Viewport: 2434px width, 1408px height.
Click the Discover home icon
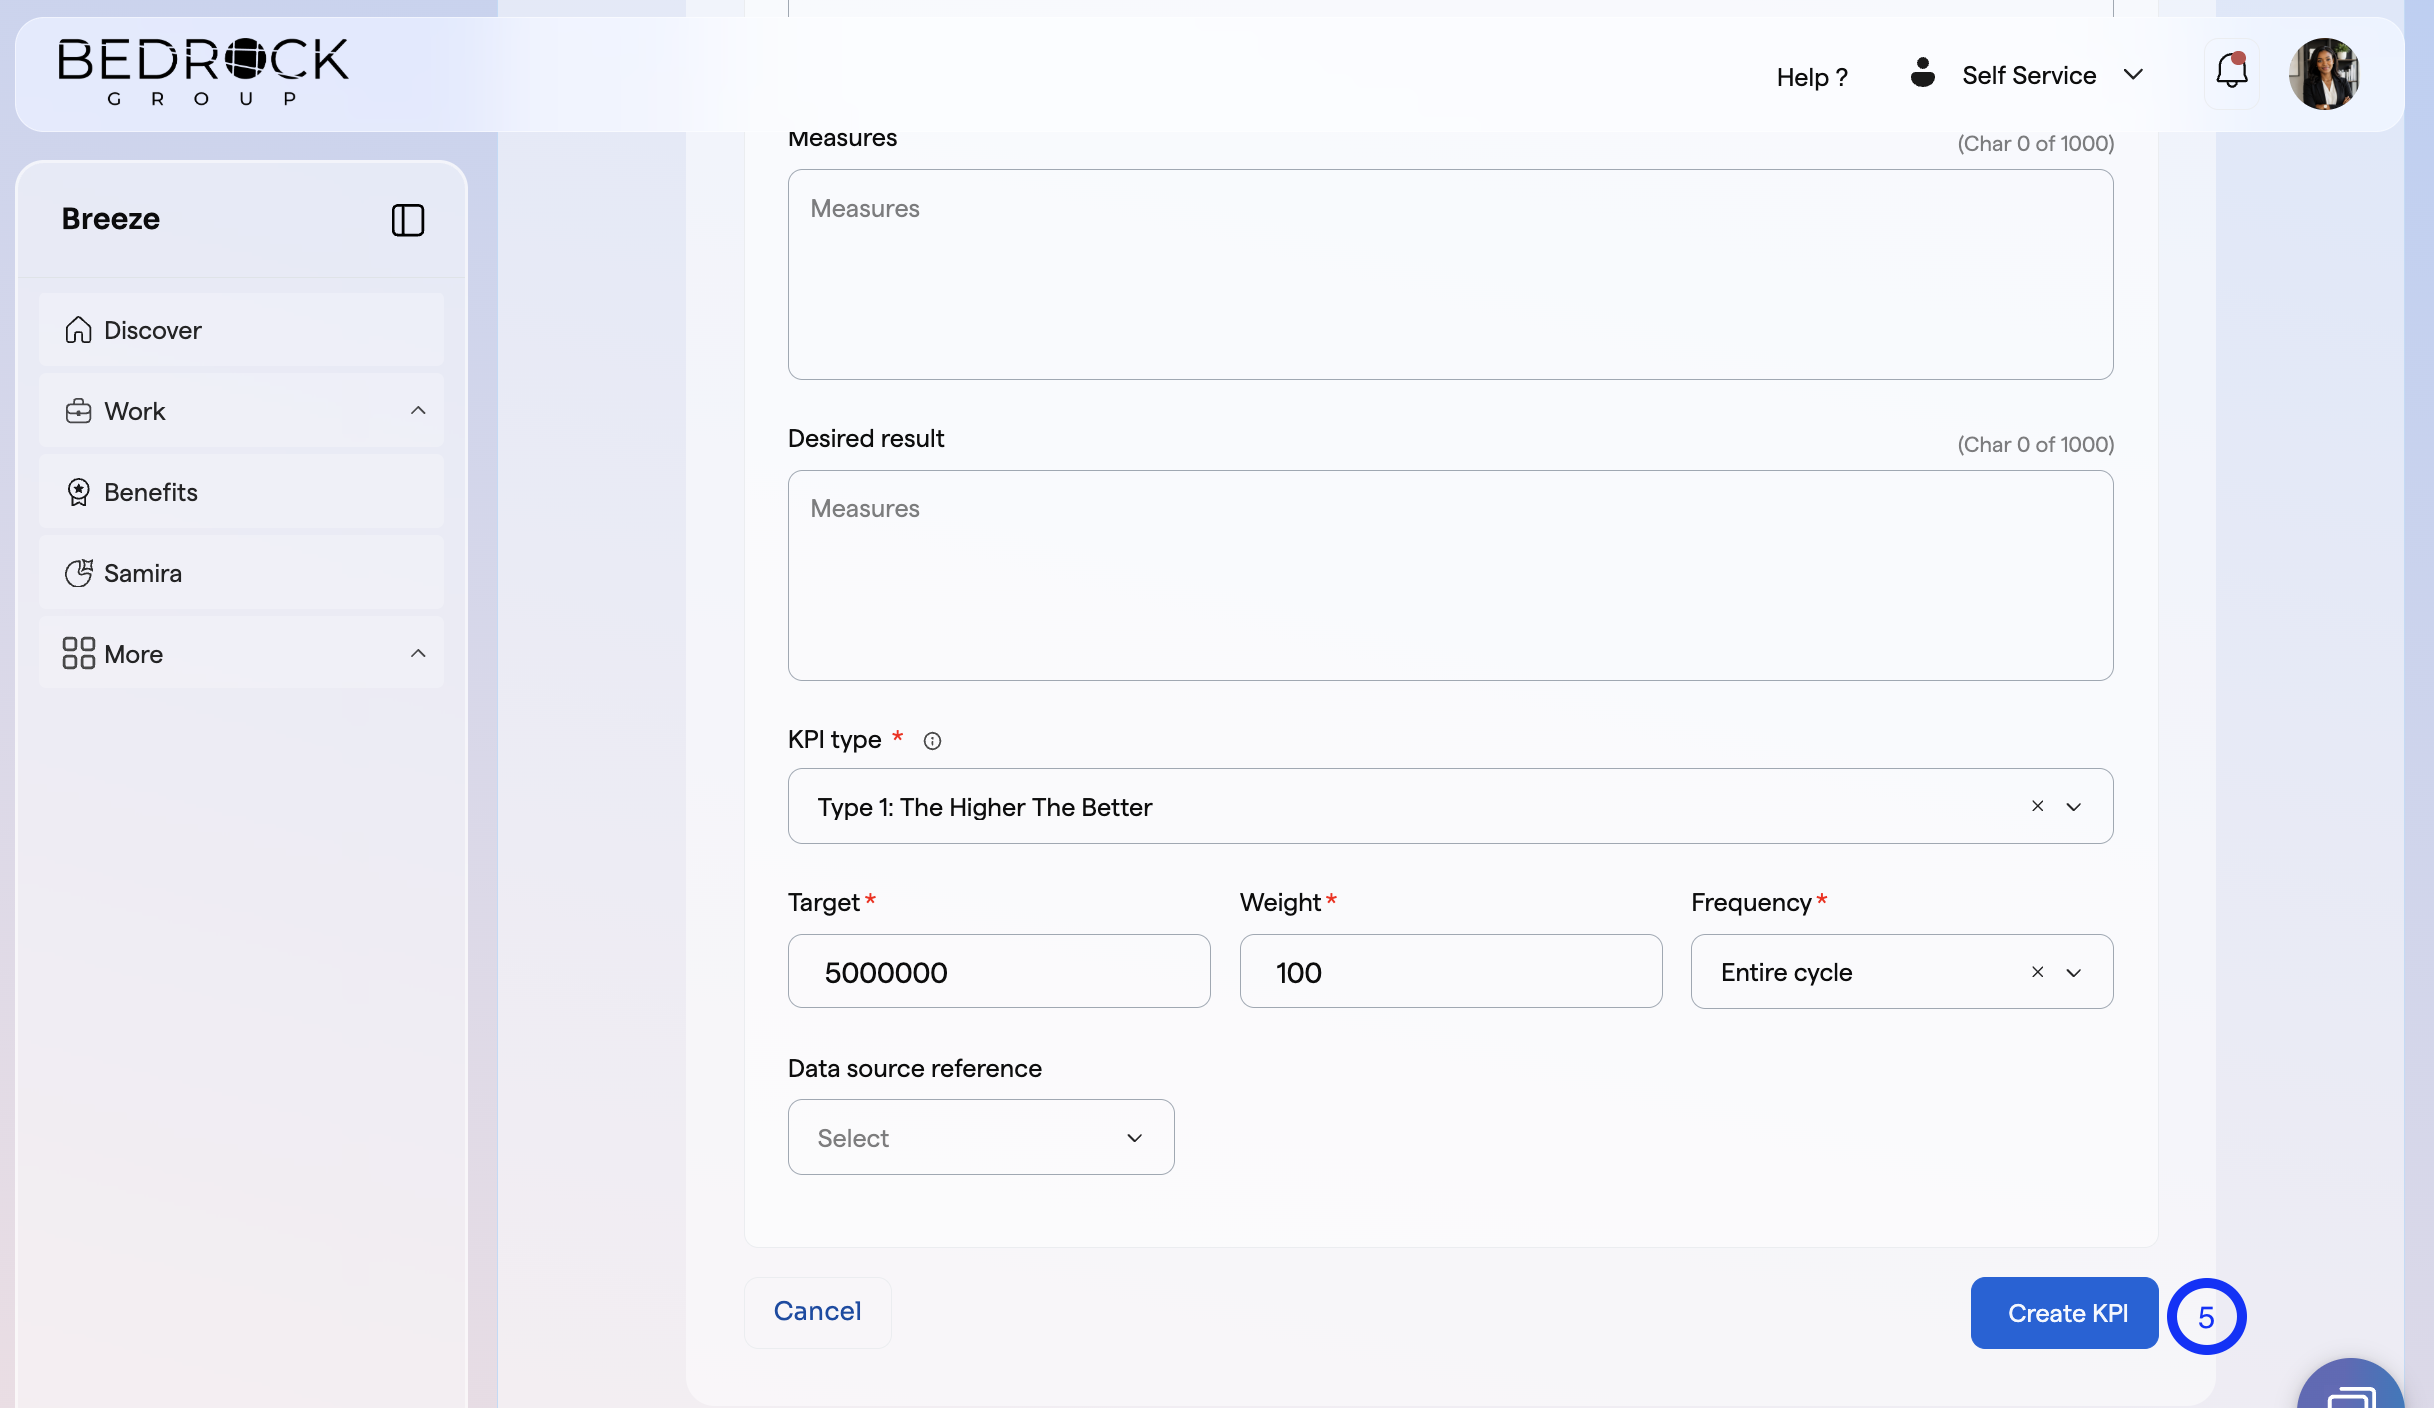pyautogui.click(x=78, y=330)
